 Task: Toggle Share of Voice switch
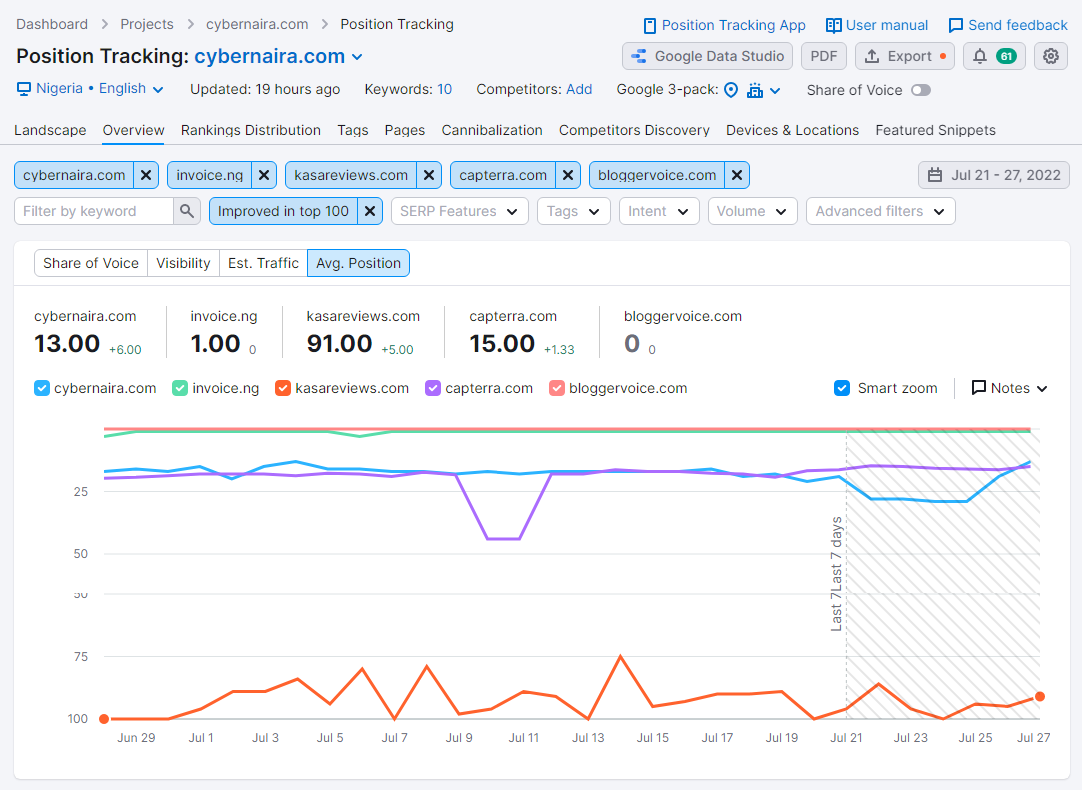(x=921, y=90)
